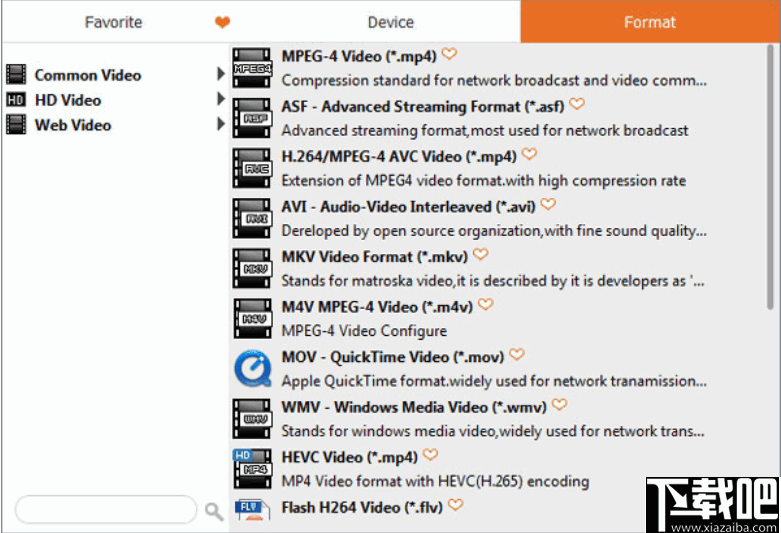
Task: Click 'Extension of MPEG4 video format' description
Action: (484, 180)
